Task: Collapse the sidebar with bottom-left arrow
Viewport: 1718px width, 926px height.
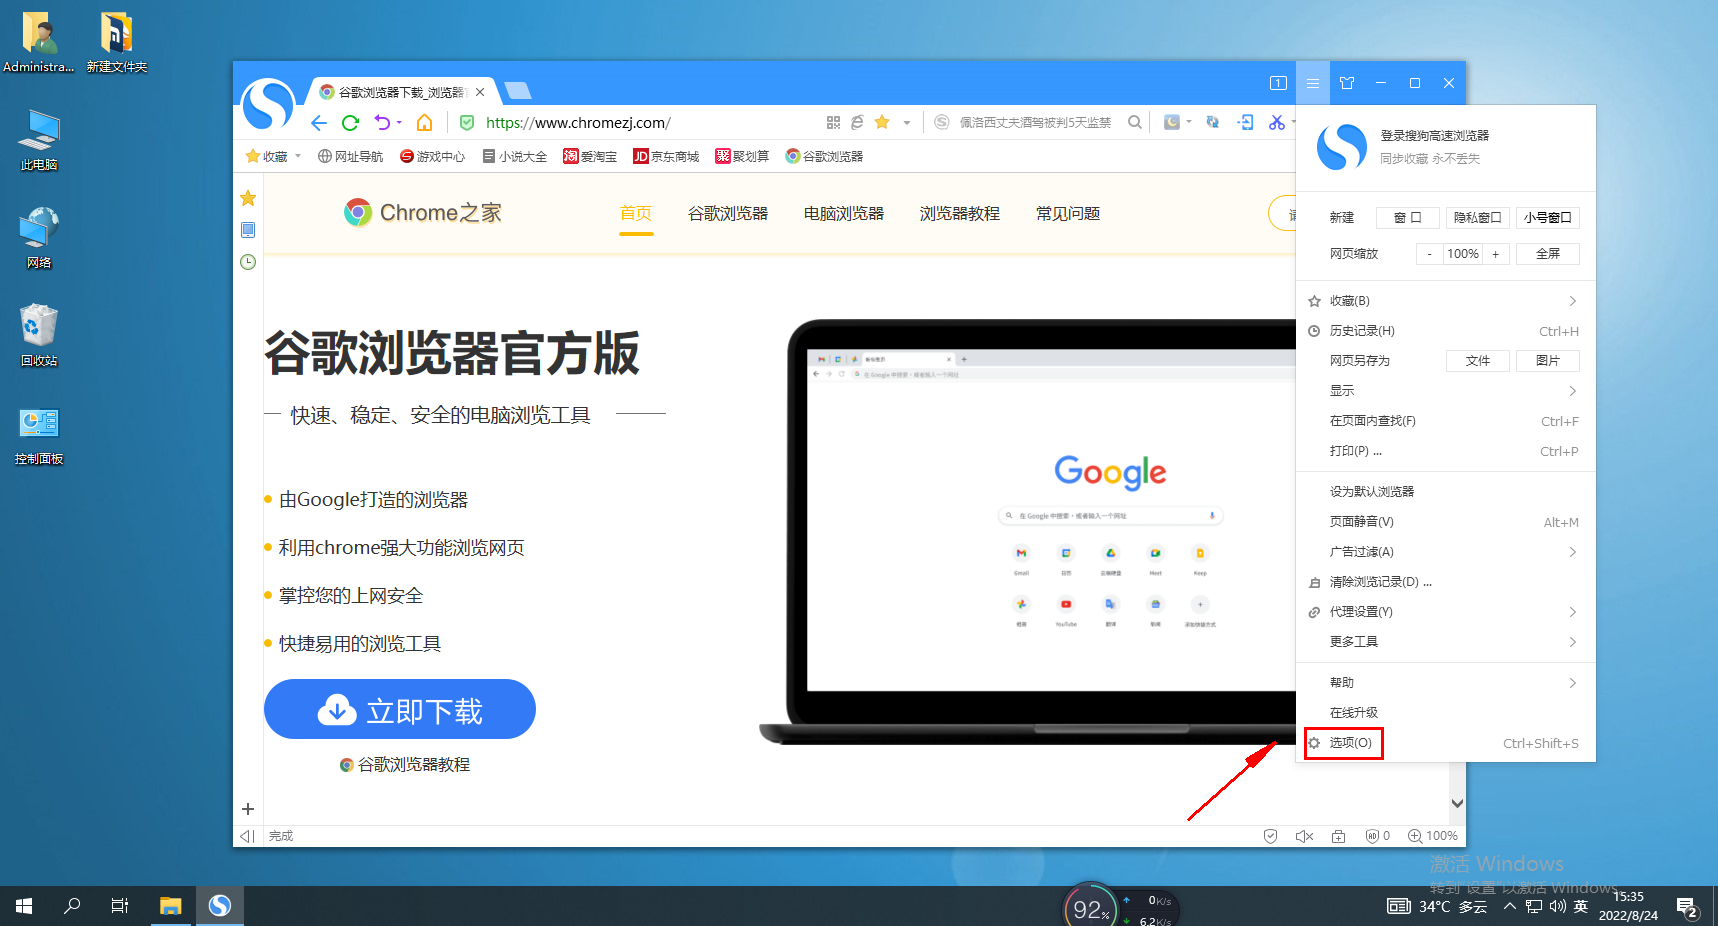Action: coord(247,836)
